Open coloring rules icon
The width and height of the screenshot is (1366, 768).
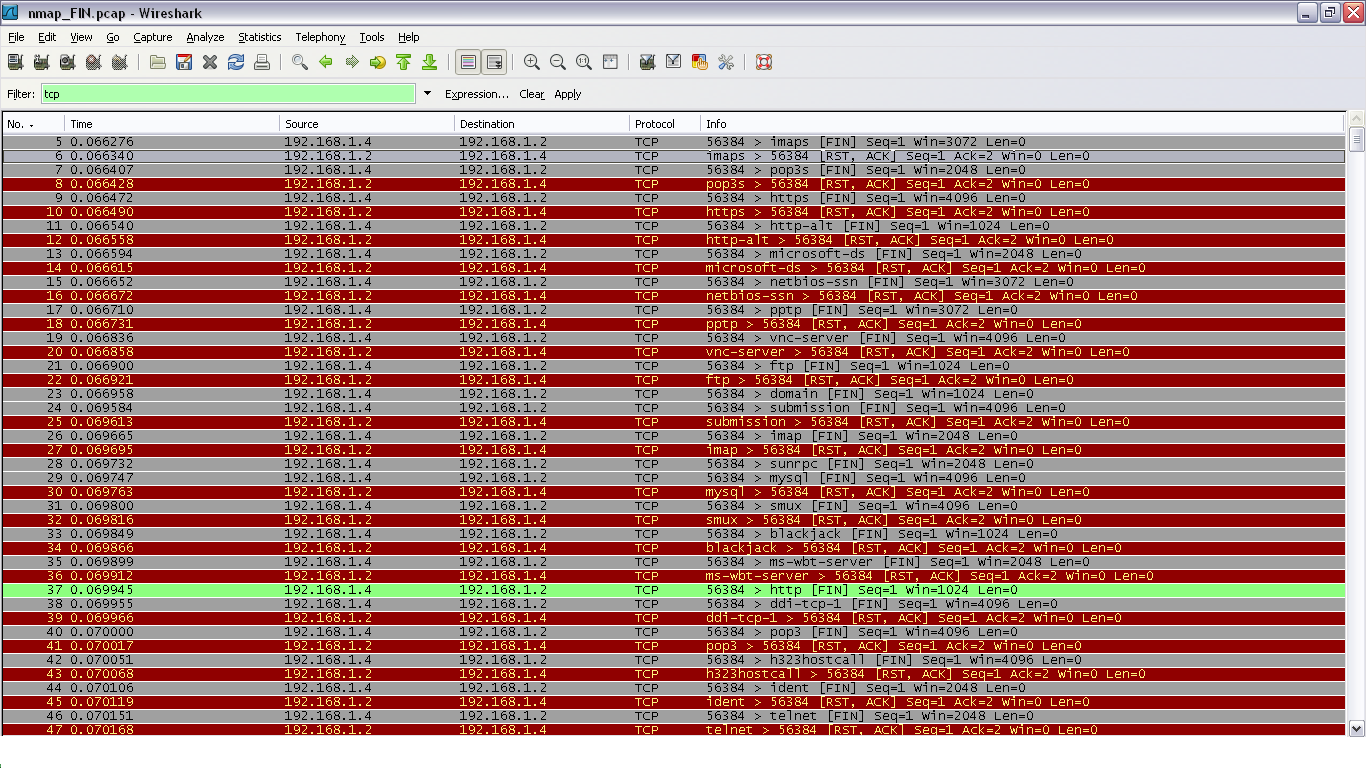click(x=700, y=62)
